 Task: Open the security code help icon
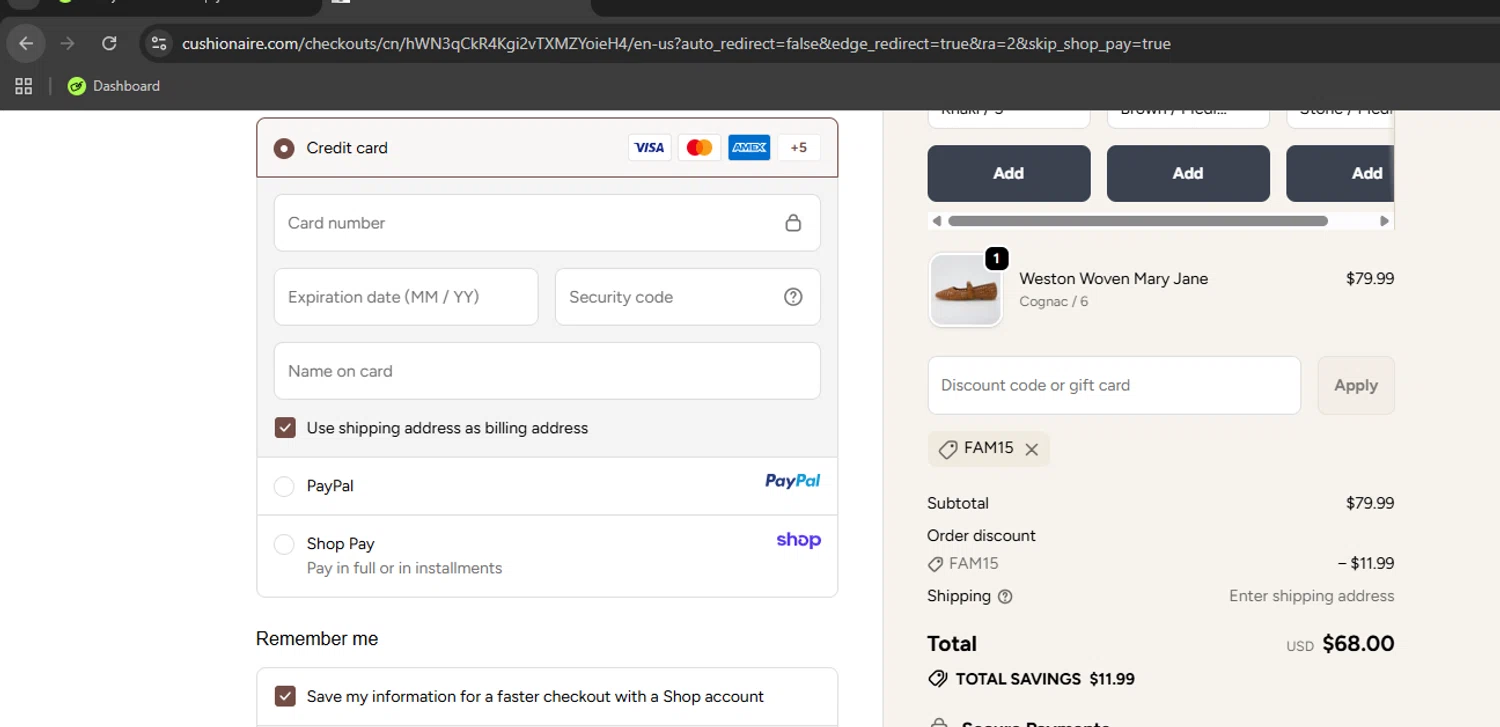point(793,297)
